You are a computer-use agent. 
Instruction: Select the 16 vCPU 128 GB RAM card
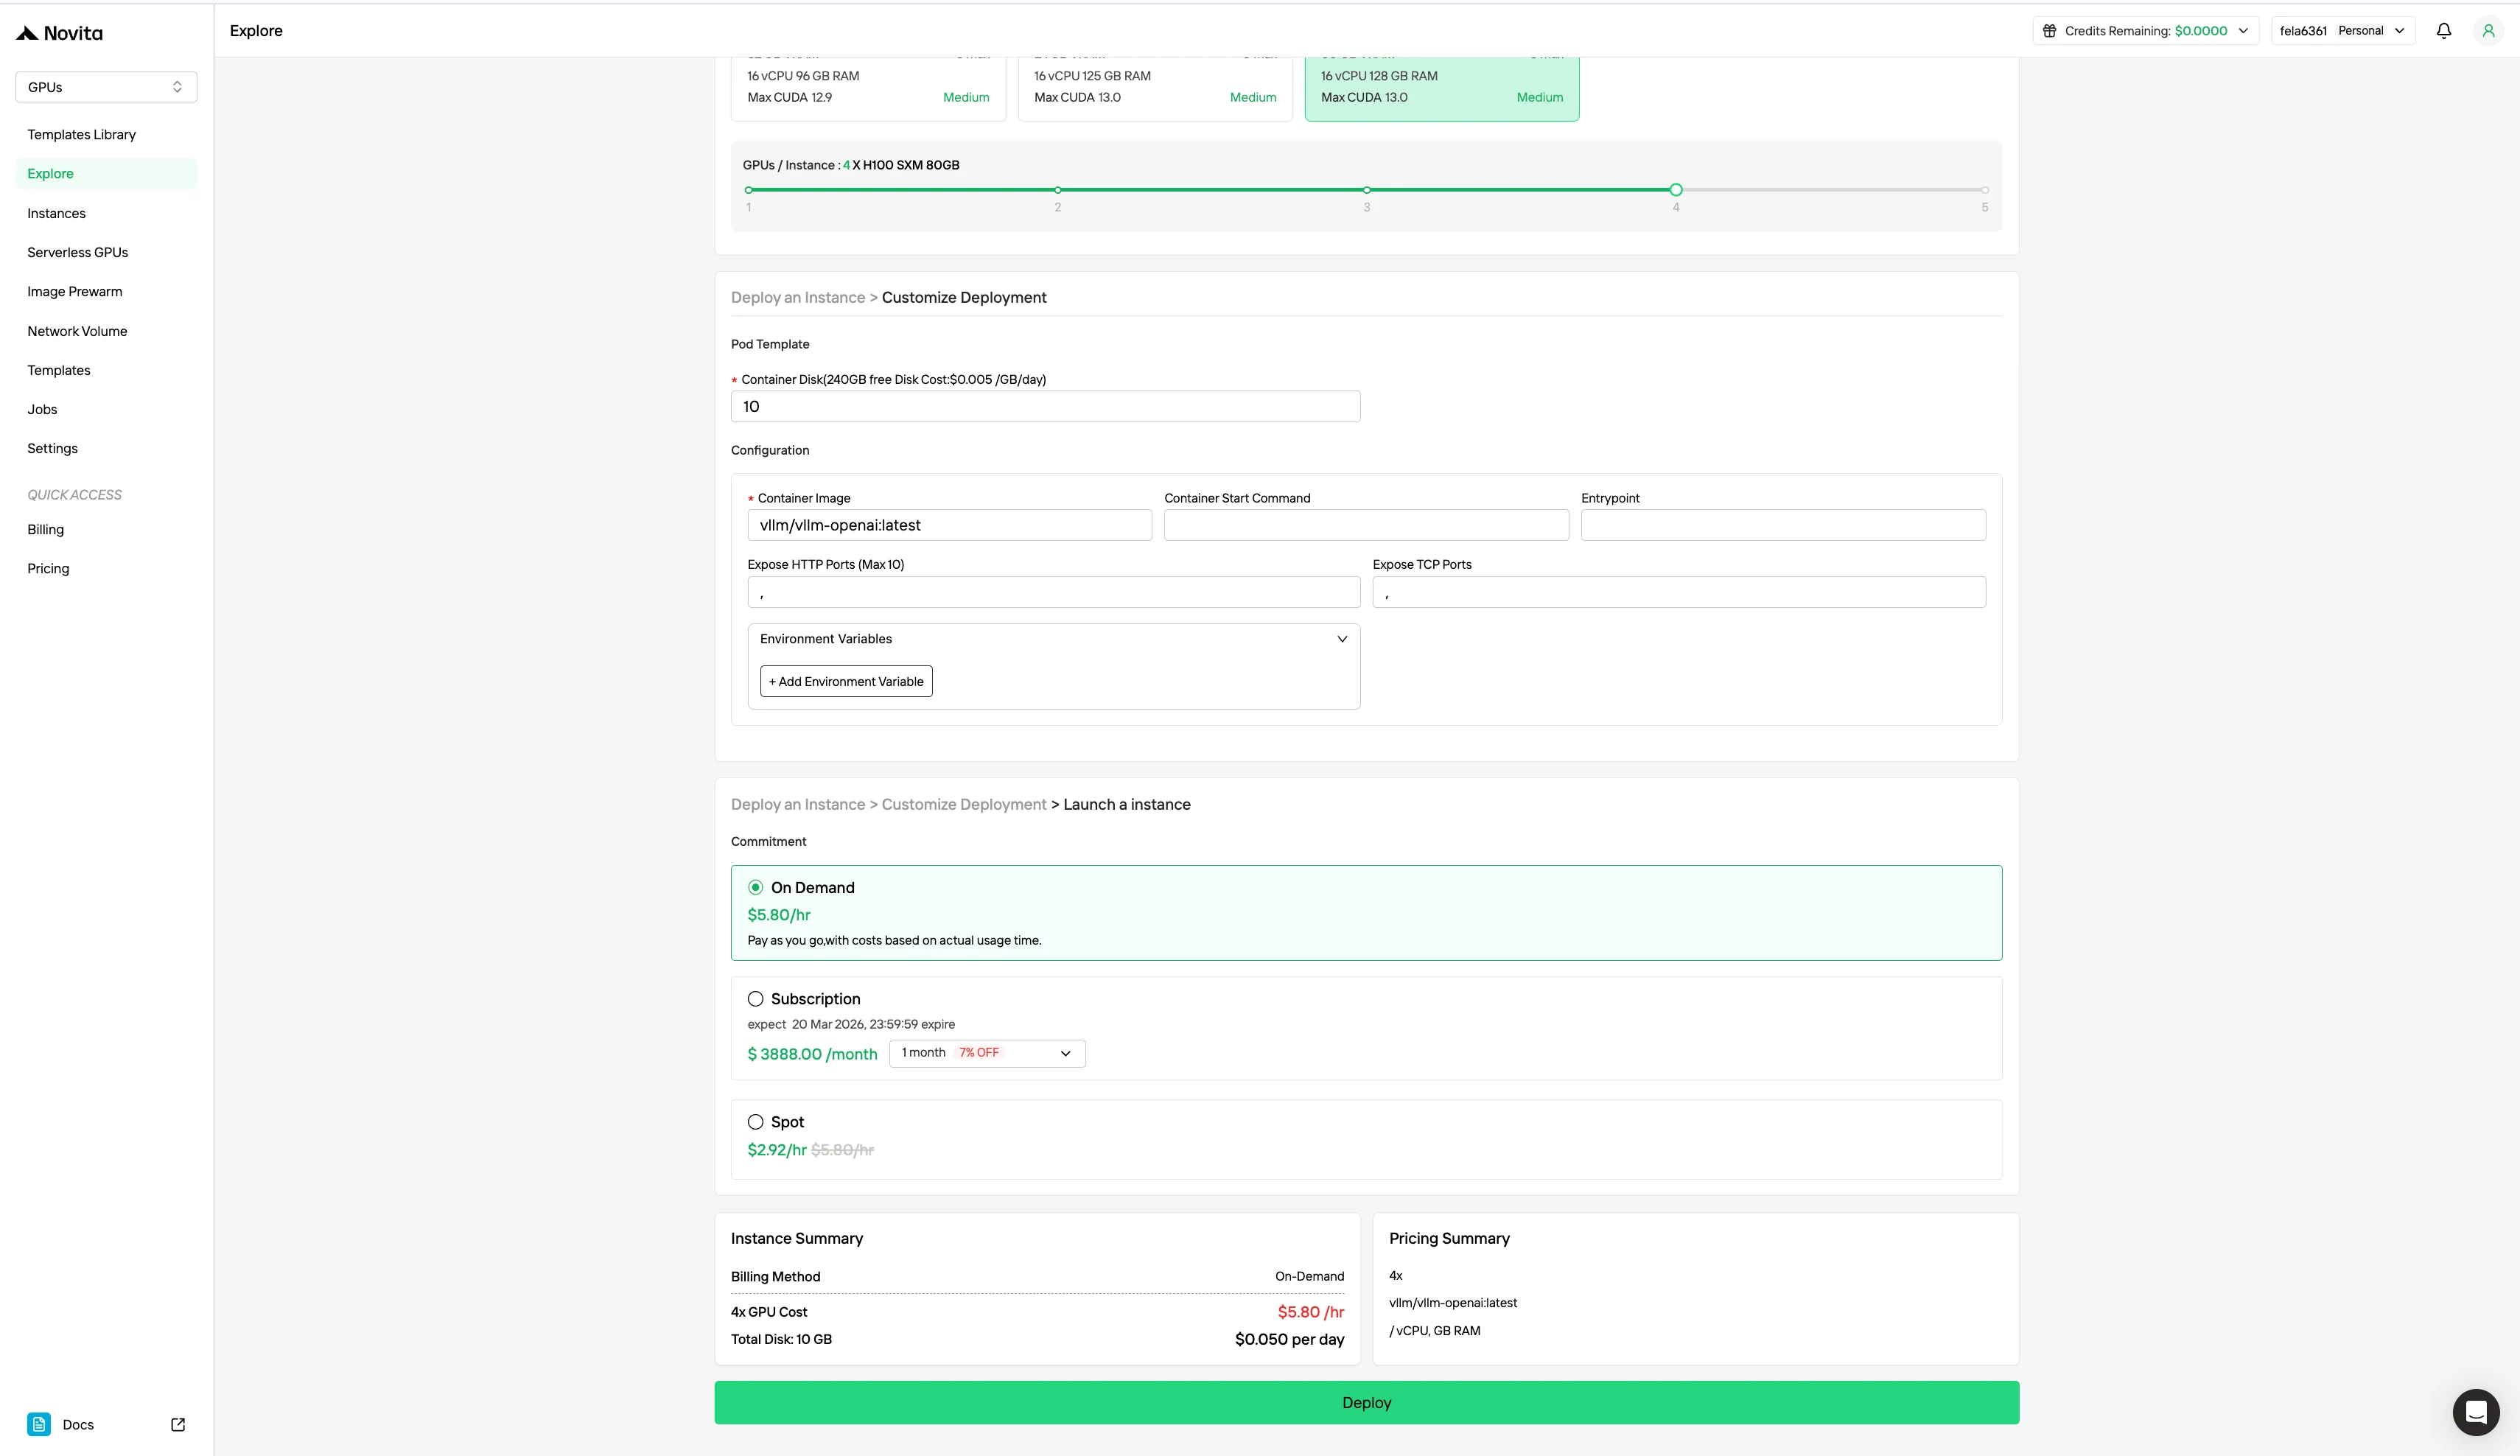pyautogui.click(x=1442, y=89)
